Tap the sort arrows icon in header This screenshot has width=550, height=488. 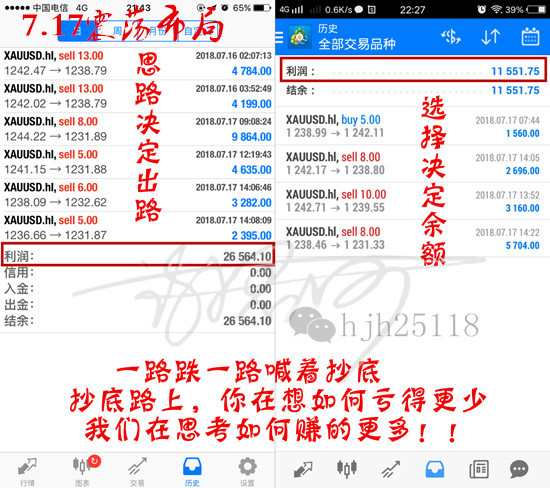click(x=490, y=36)
